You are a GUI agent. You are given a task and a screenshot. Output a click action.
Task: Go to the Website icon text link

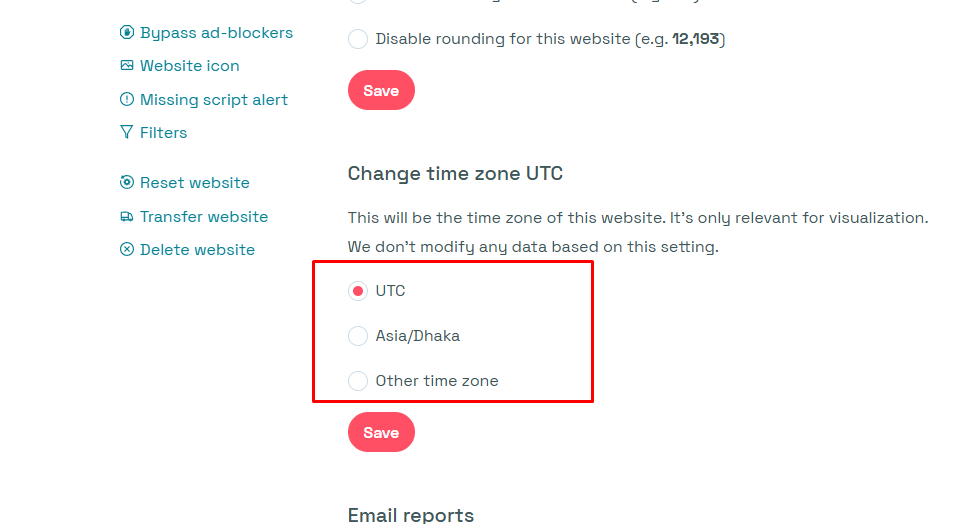coord(189,66)
